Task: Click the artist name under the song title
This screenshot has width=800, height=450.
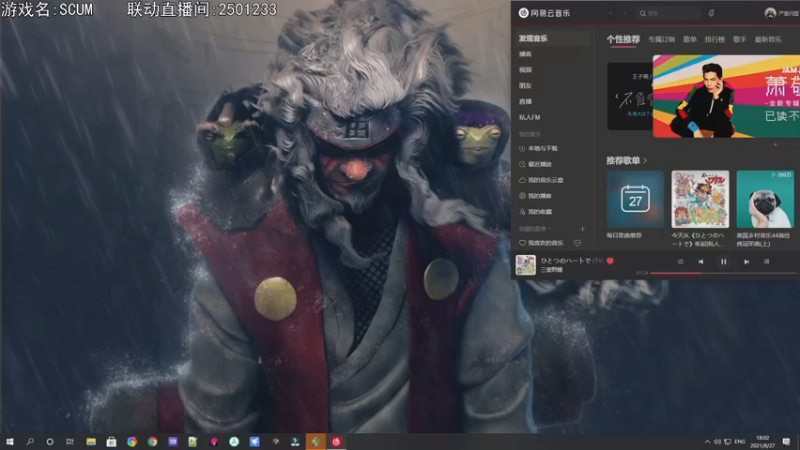Action: pyautogui.click(x=552, y=269)
